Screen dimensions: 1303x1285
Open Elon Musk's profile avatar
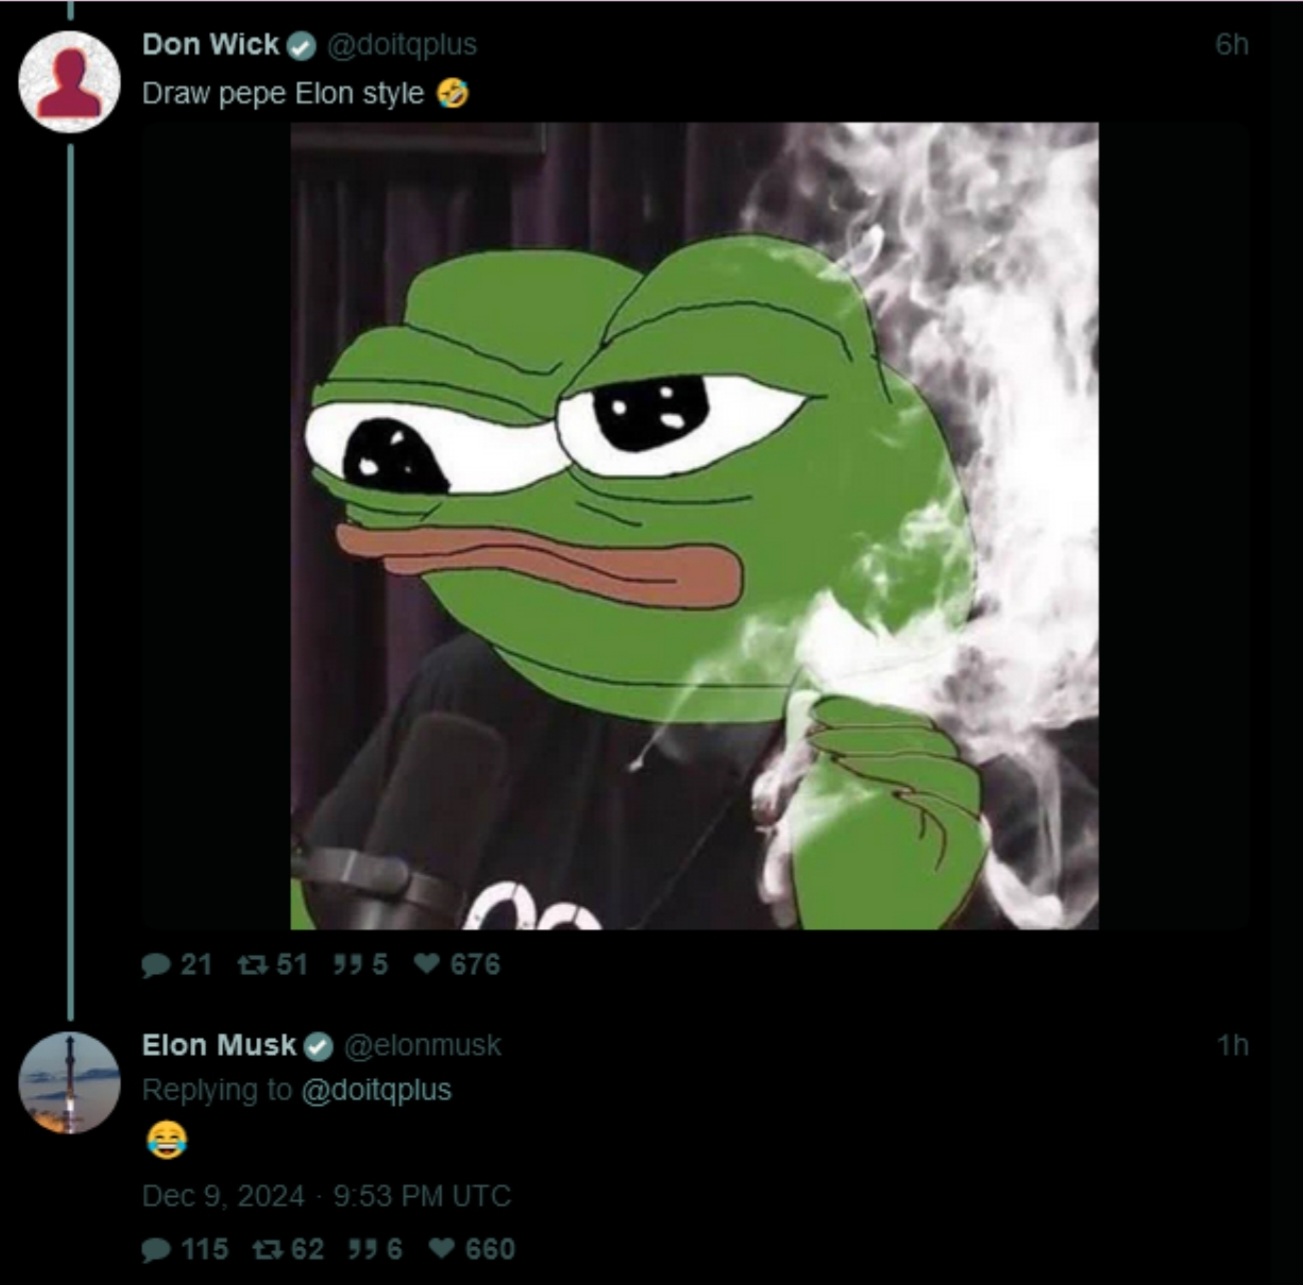coord(69,1083)
